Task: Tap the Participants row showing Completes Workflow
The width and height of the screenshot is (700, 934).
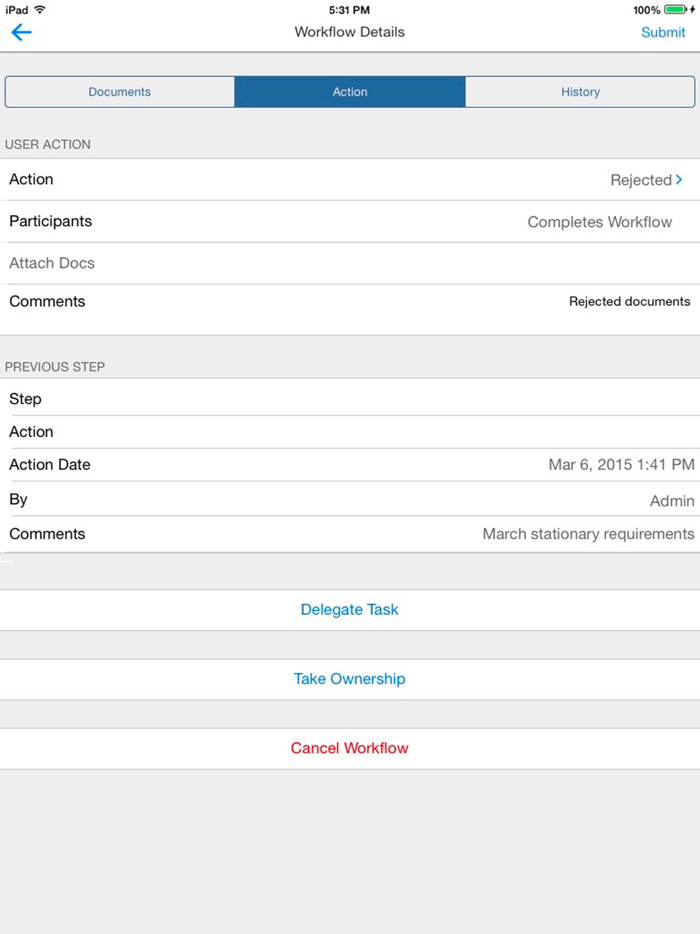Action: [350, 221]
